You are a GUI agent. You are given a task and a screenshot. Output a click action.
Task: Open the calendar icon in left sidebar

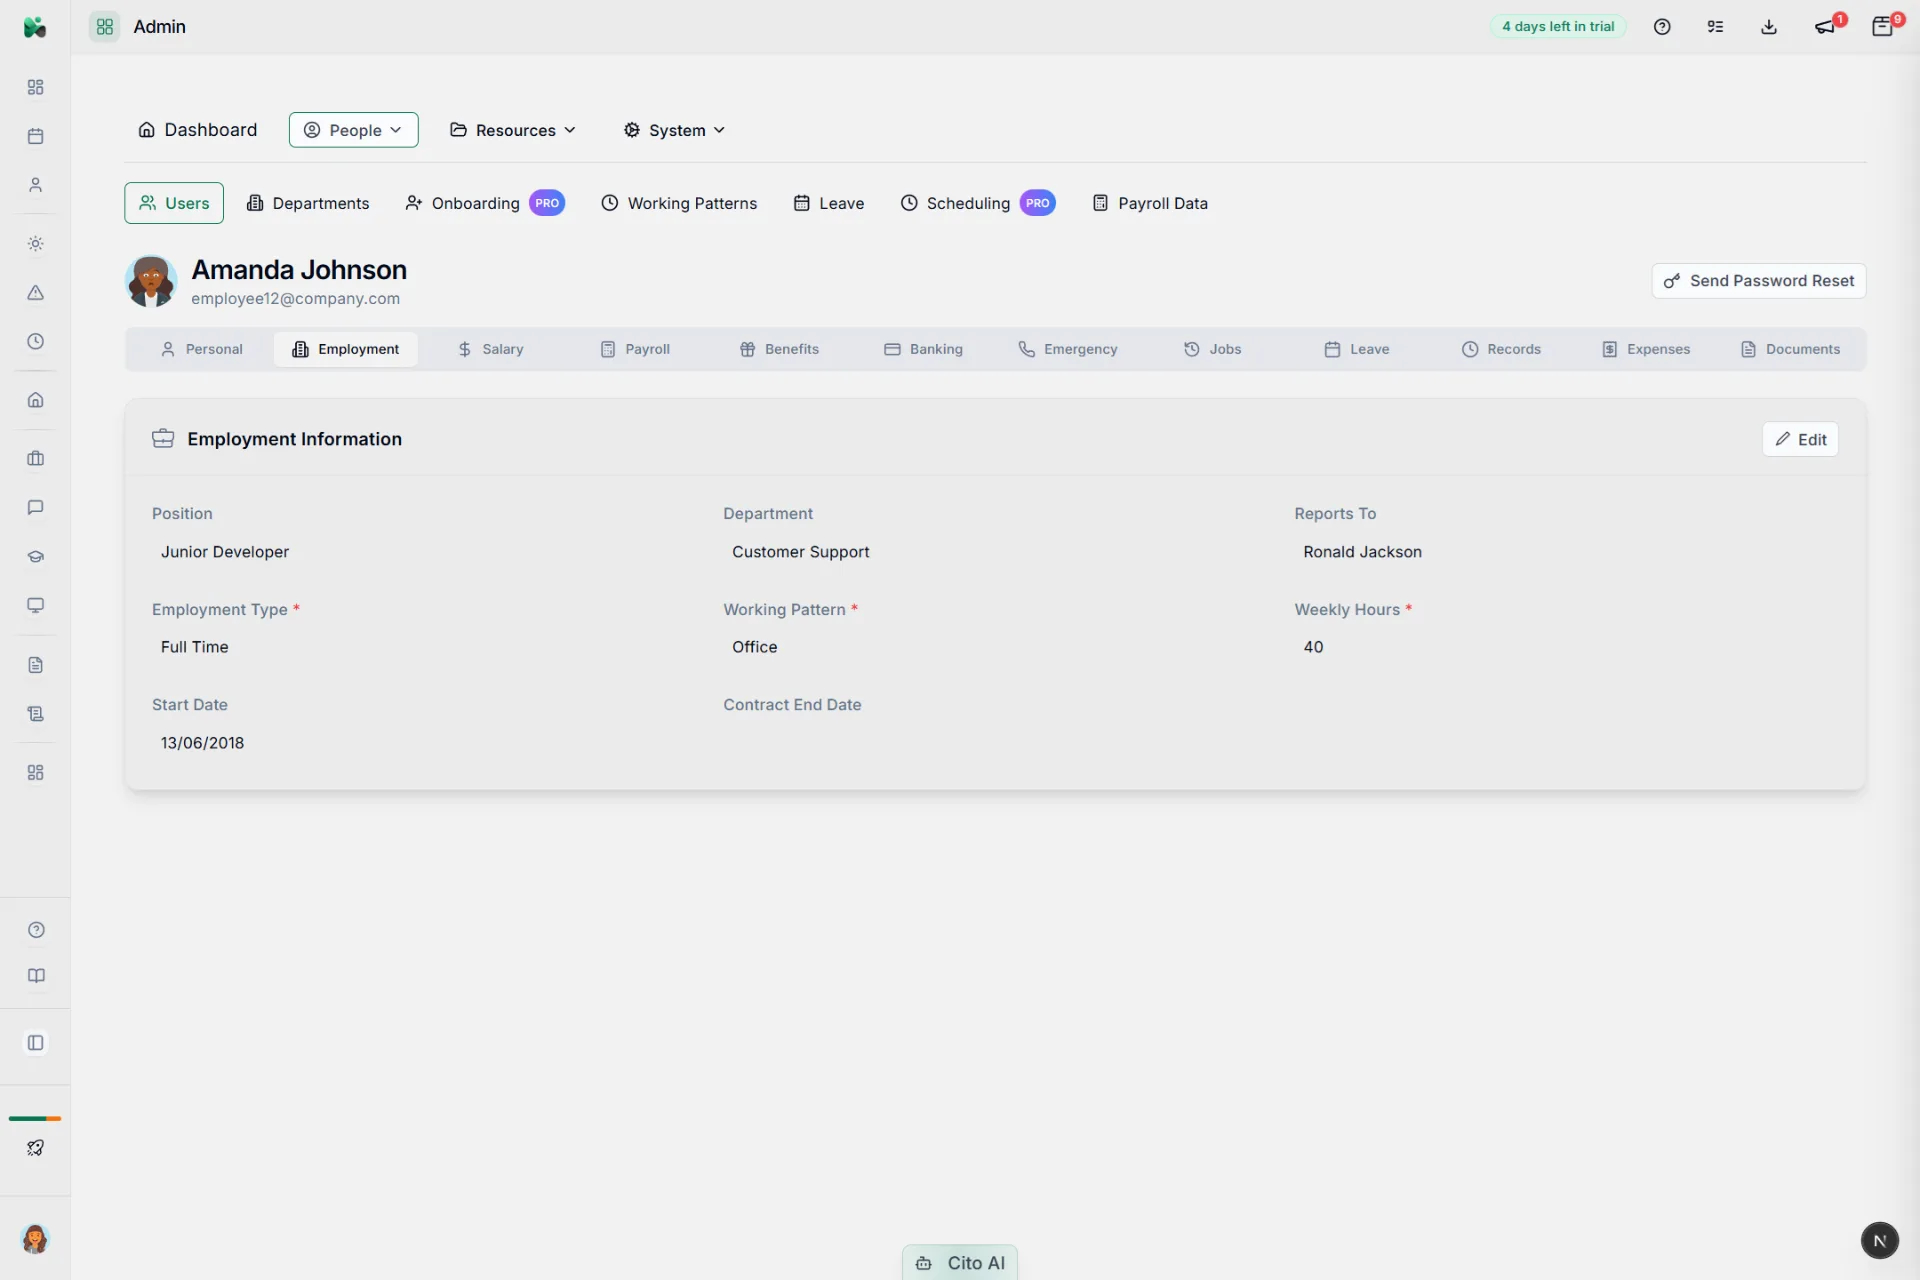pos(35,136)
